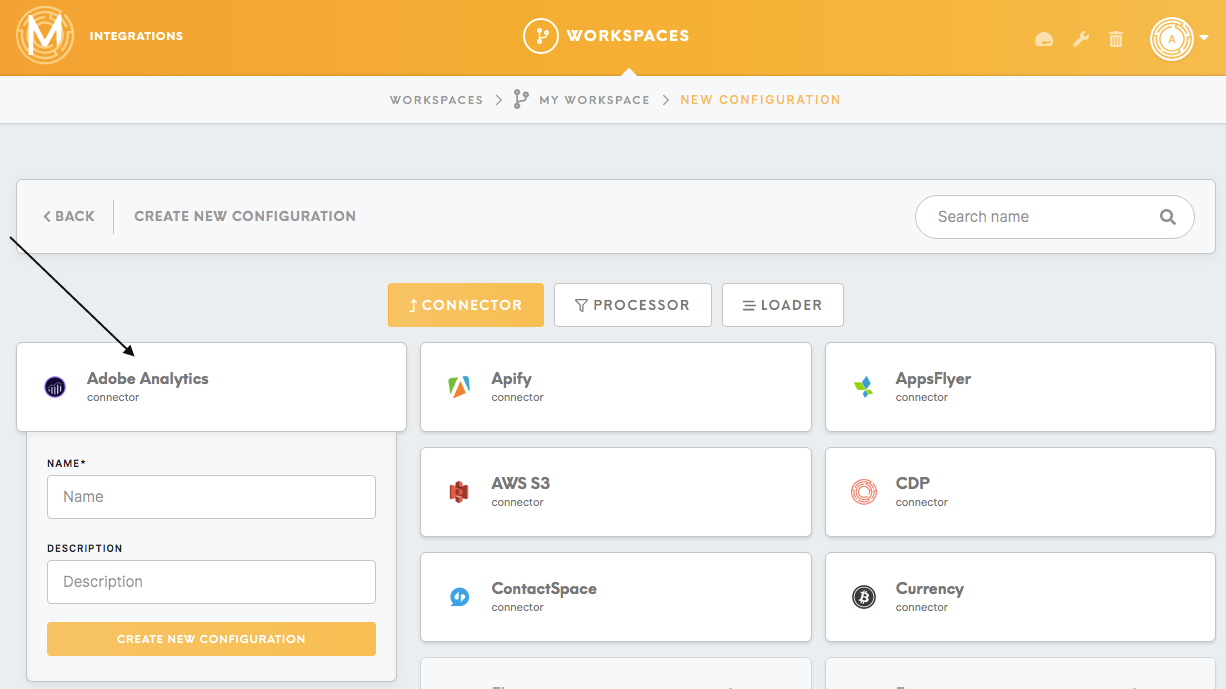Viewport: 1226px width, 689px height.
Task: Switch to the Processor tab
Action: click(x=633, y=305)
